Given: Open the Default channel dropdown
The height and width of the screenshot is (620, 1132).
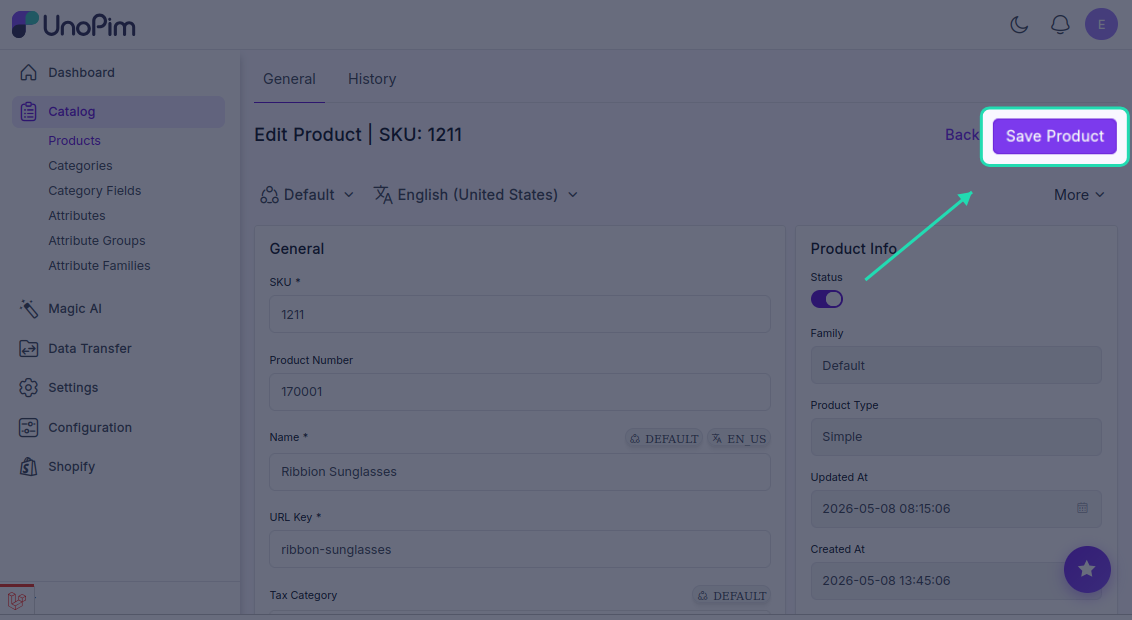Looking at the screenshot, I should point(307,195).
